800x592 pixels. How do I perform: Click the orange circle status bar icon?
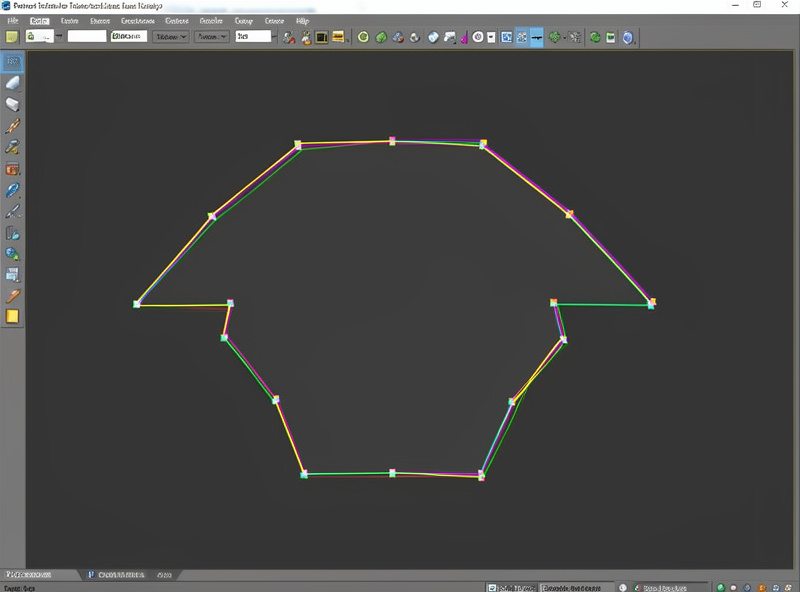[x=762, y=587]
